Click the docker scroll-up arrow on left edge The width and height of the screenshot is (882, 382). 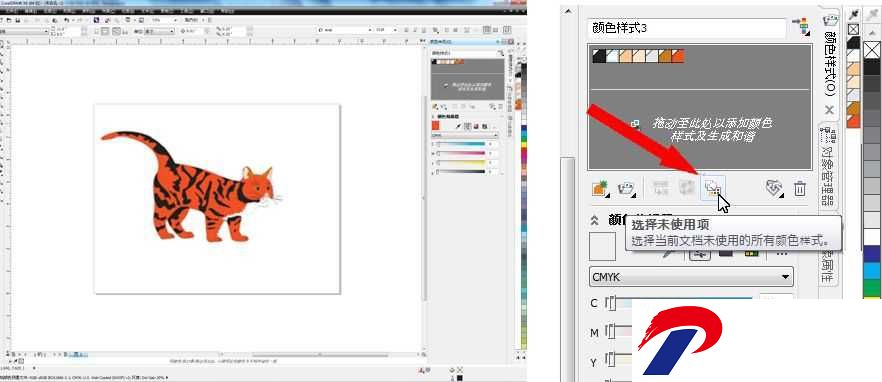point(568,11)
